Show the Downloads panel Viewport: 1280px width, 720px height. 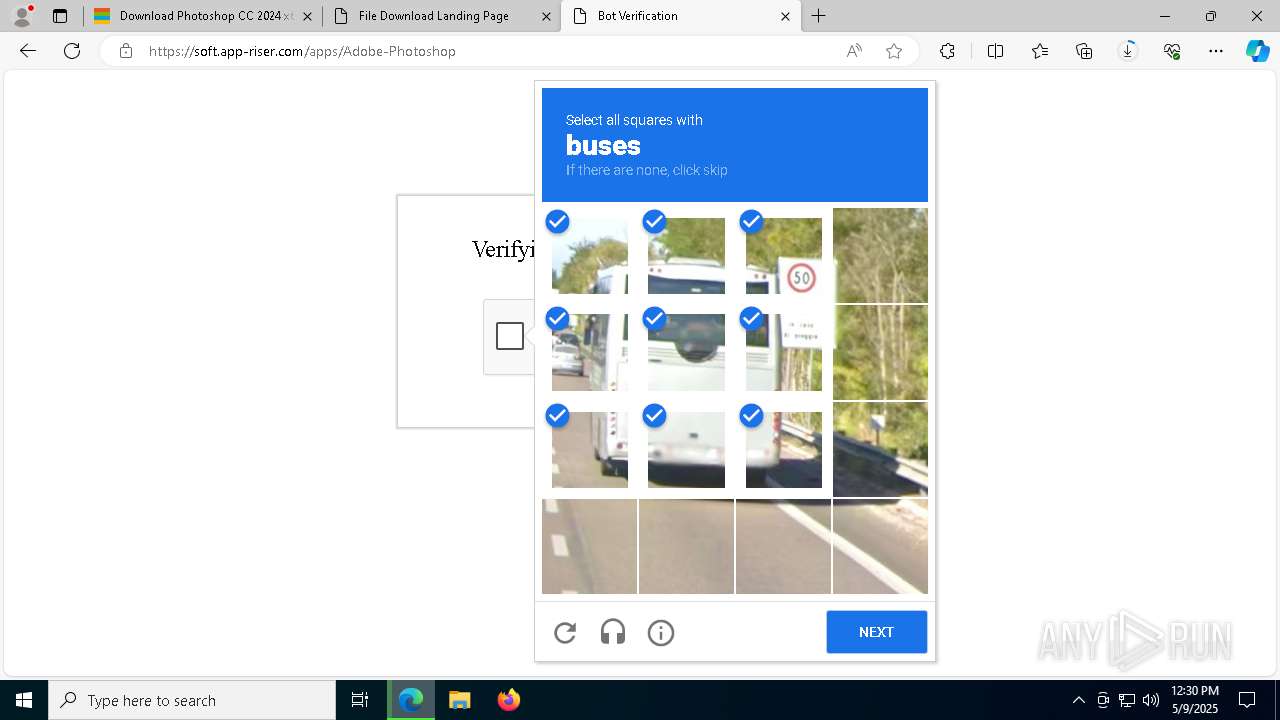1128,51
